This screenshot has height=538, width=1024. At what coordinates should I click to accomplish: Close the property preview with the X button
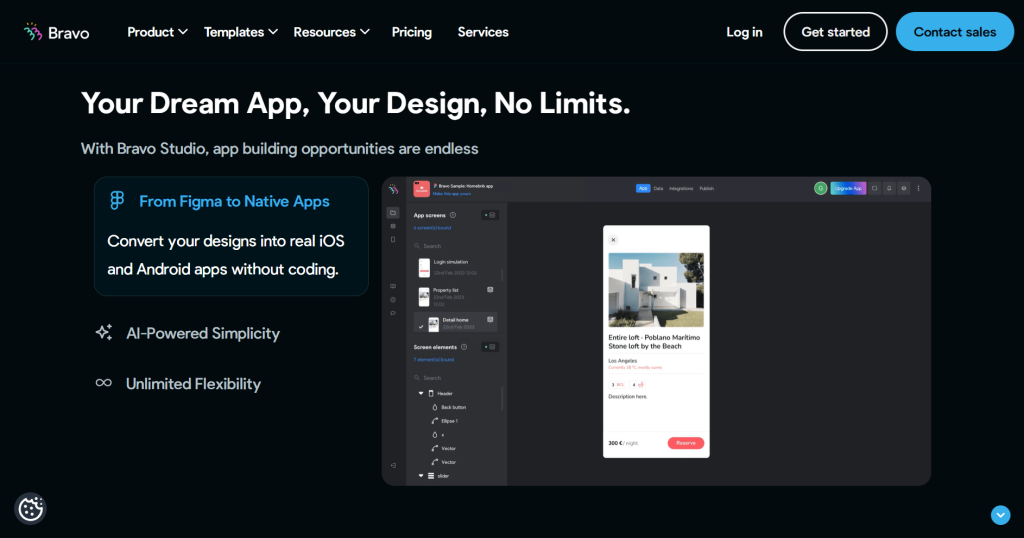[613, 240]
